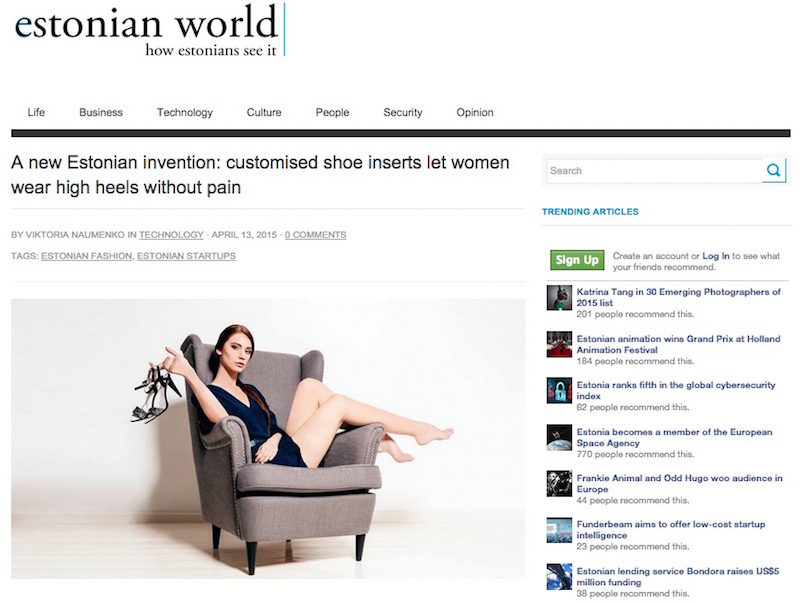Screen dimensions: 800x603
Task: Open the cybersecurity index padlock thumbnail
Action: [x=559, y=390]
